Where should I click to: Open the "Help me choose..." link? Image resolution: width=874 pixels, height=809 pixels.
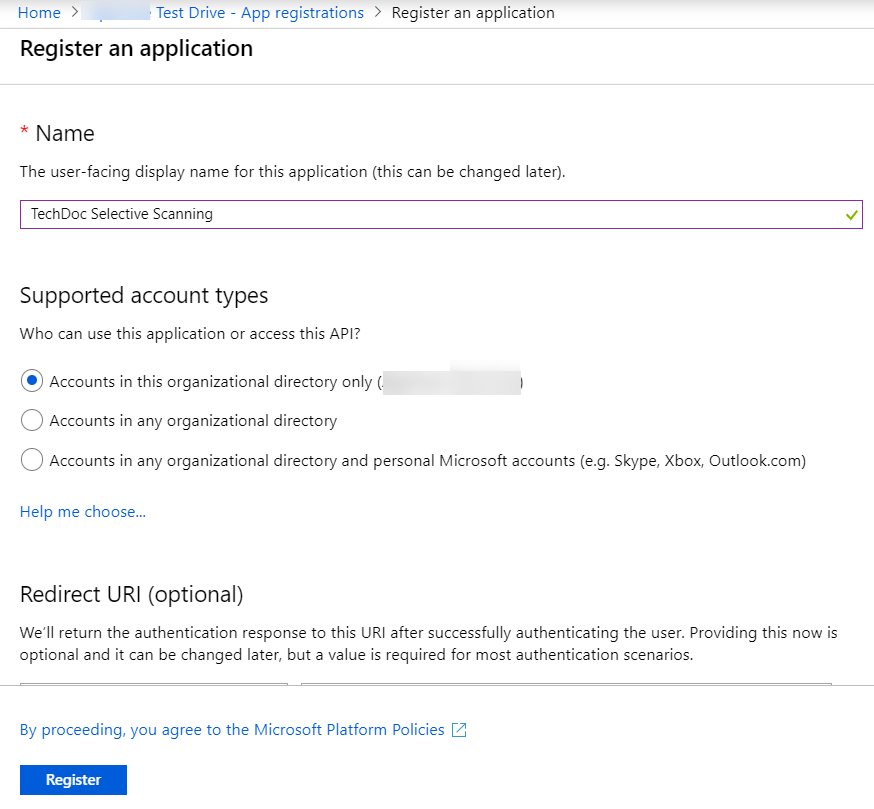coord(82,511)
